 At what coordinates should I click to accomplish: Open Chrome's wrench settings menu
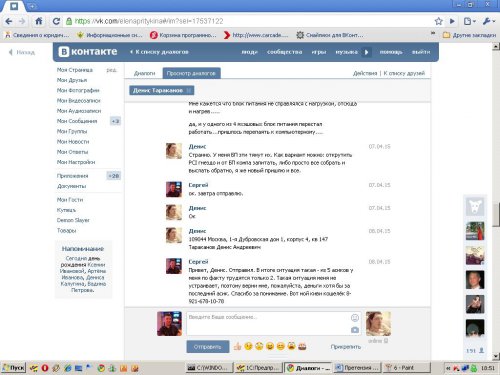488,21
